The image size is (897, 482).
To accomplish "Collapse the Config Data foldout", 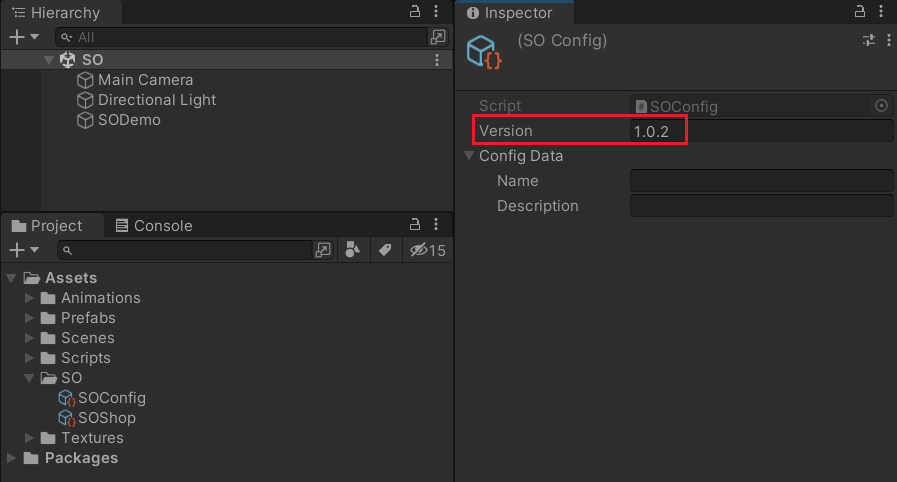I will [469, 156].
